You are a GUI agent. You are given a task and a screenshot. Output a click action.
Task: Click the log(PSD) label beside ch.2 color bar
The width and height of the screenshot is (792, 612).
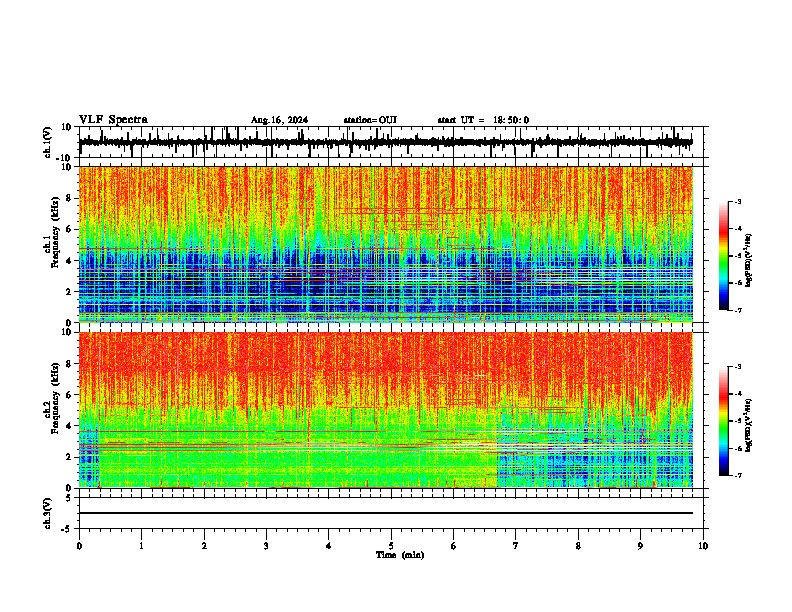tap(749, 426)
